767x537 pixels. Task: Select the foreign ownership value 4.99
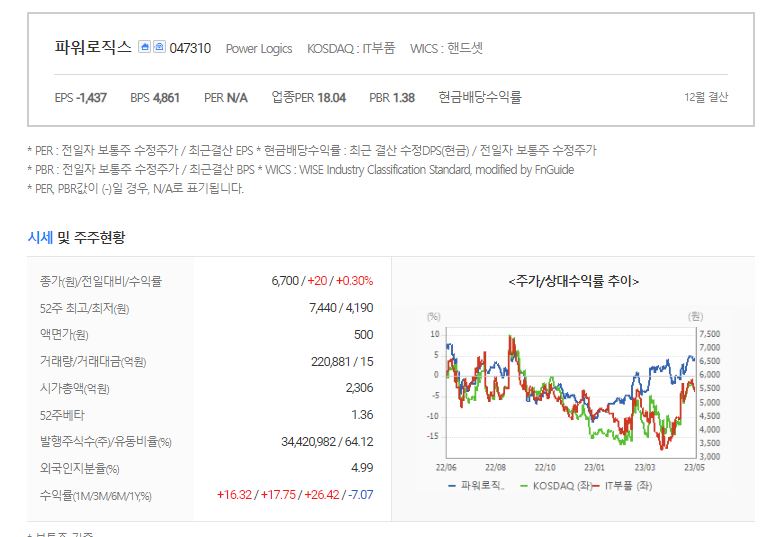(362, 468)
